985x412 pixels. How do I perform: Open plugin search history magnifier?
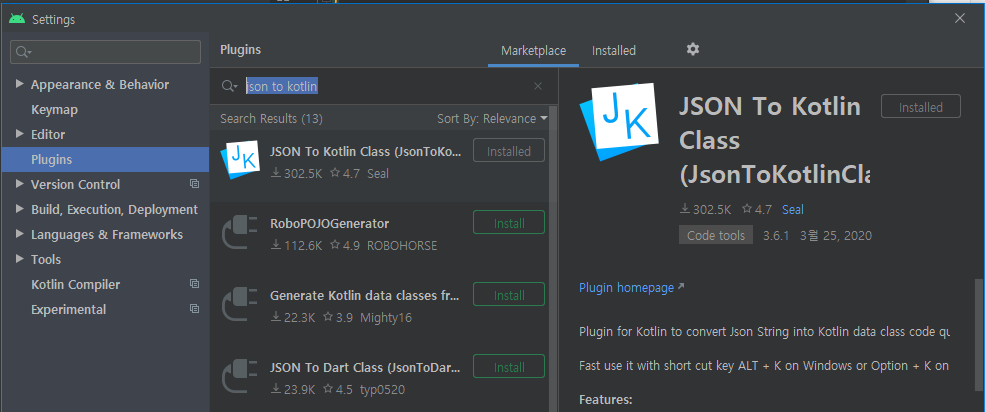coord(230,86)
